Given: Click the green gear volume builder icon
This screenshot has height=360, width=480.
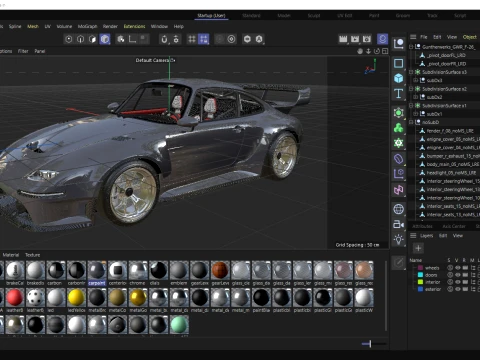Looking at the screenshot, I should [x=399, y=143].
